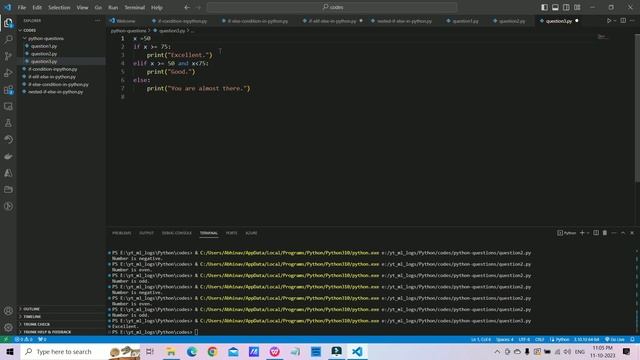Viewport: 640px width, 360px height.
Task: Open the Remote Explorer view
Action: coord(8,107)
